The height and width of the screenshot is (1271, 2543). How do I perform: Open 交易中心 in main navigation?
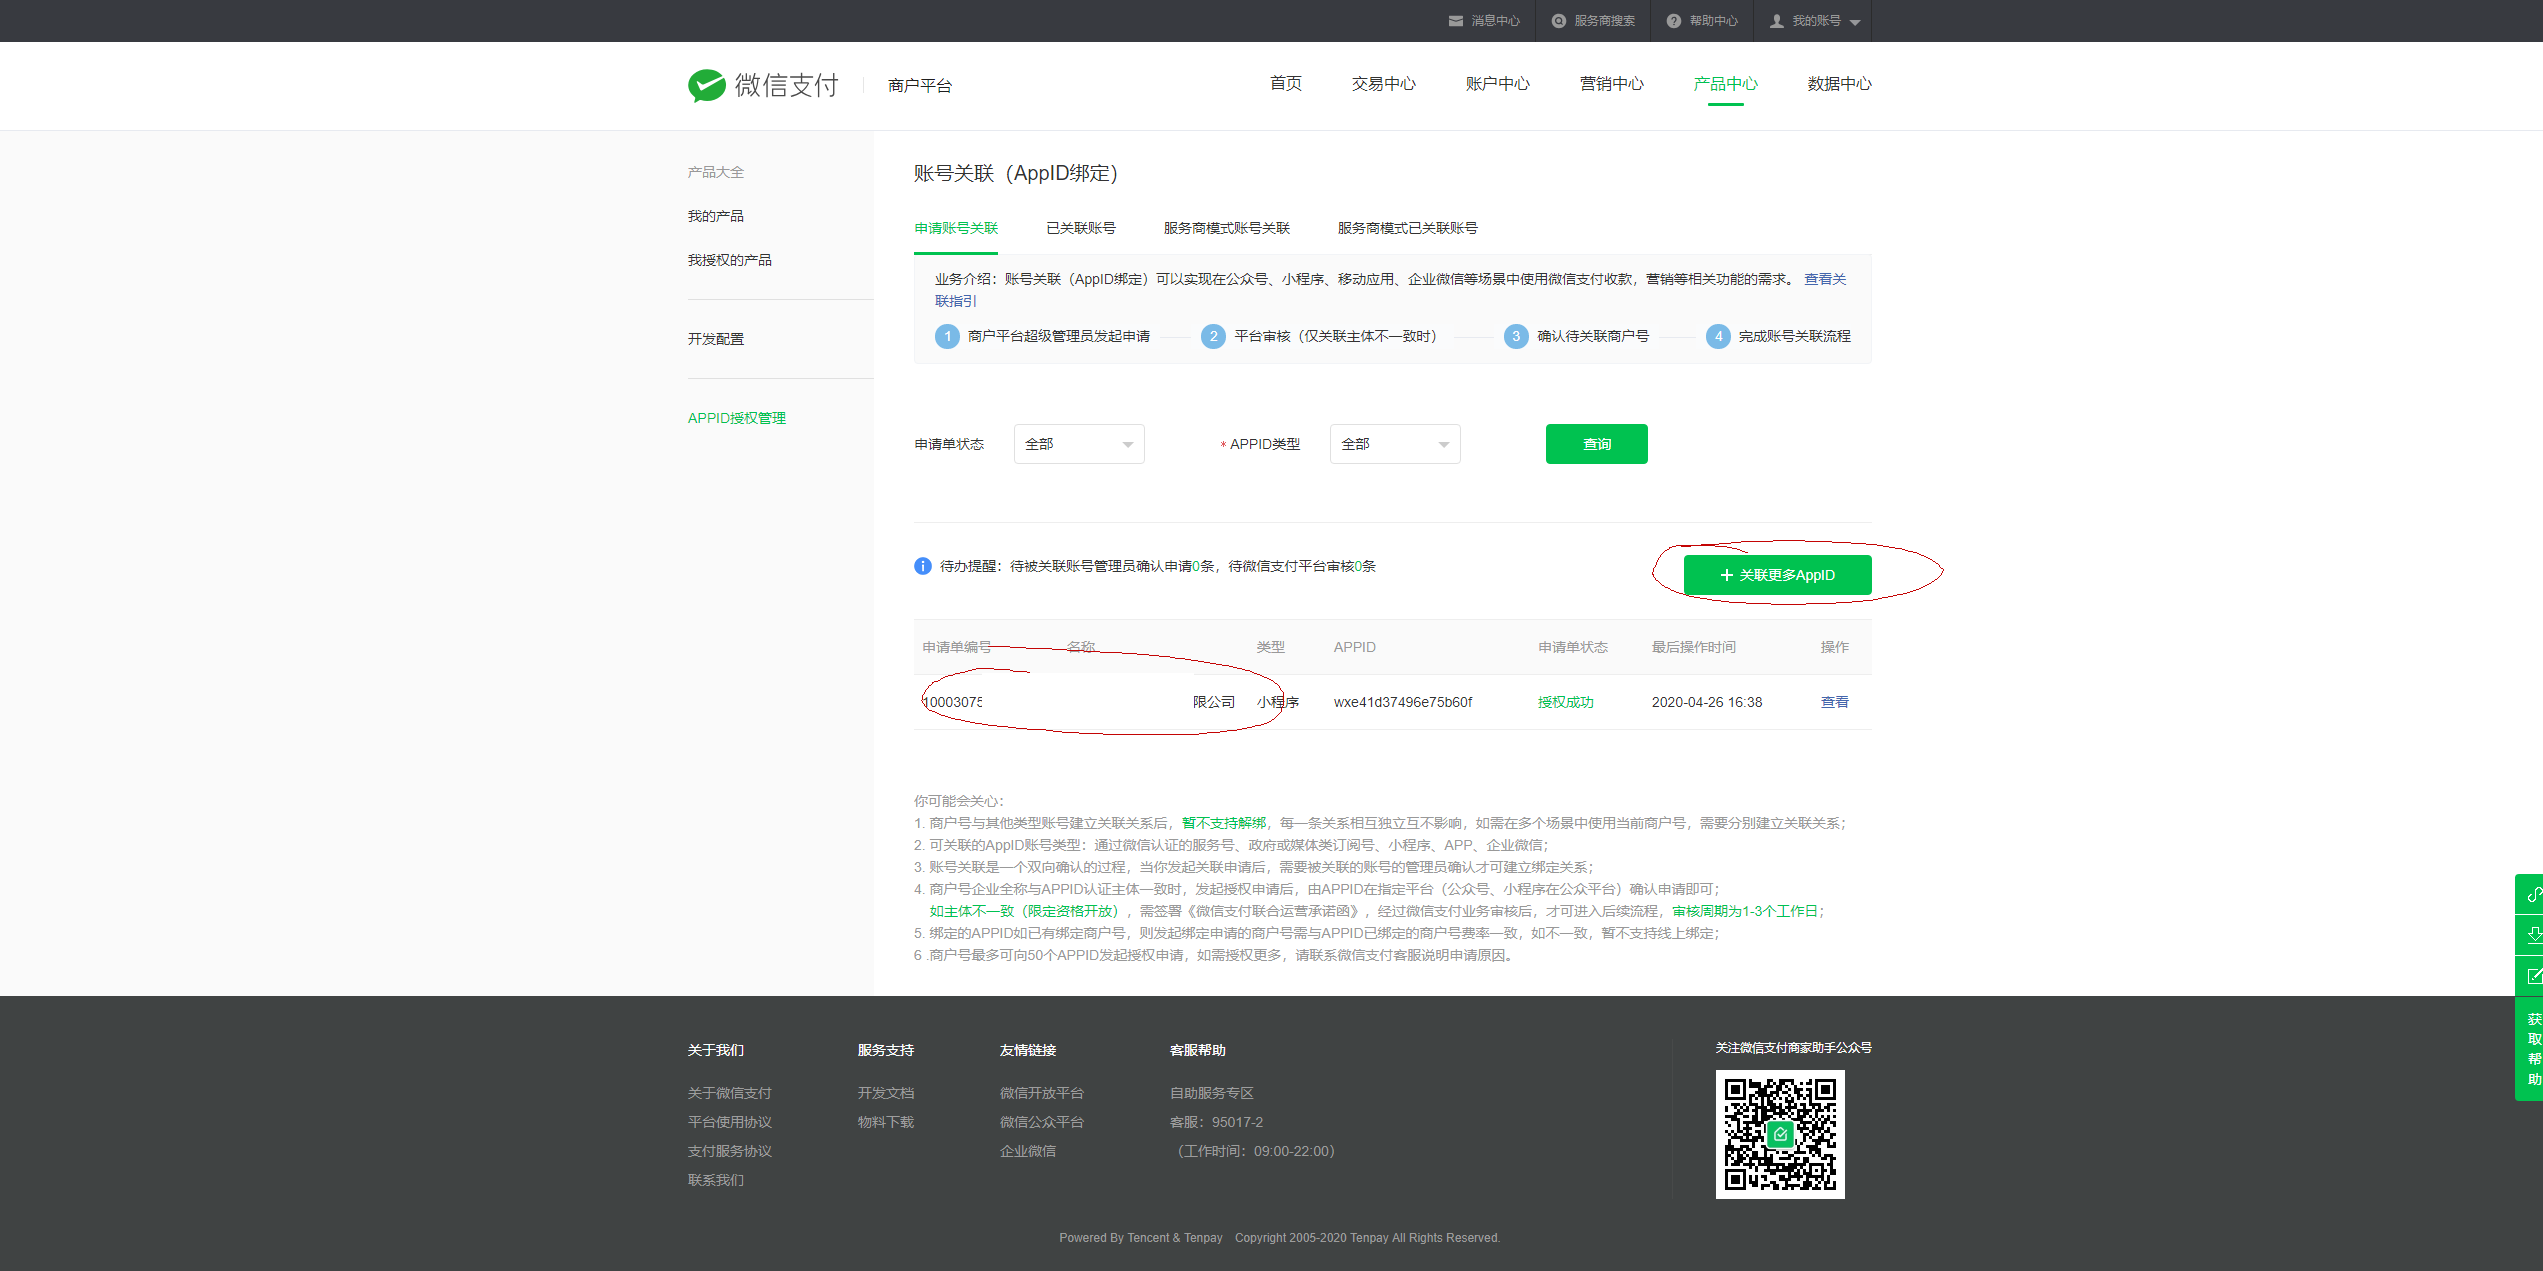tap(1384, 84)
